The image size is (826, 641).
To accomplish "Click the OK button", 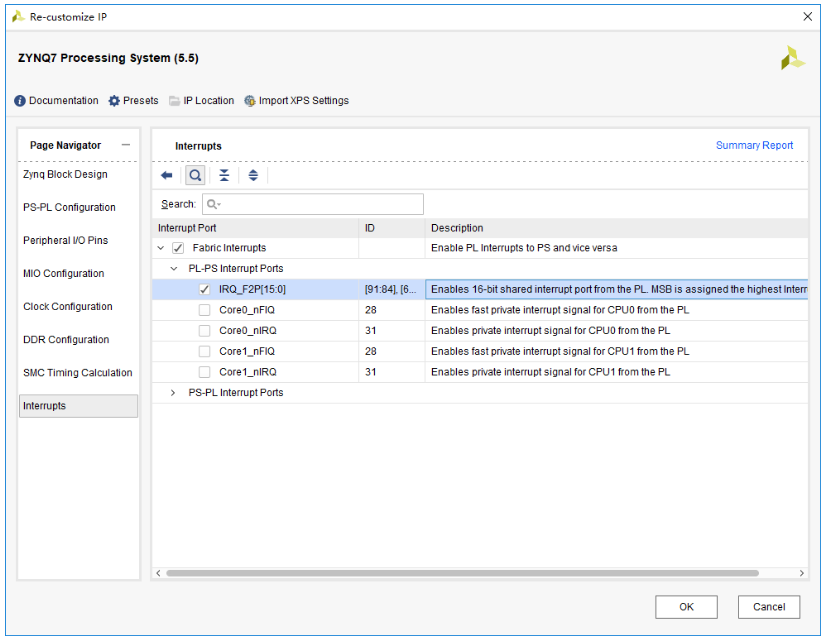I will pos(686,607).
